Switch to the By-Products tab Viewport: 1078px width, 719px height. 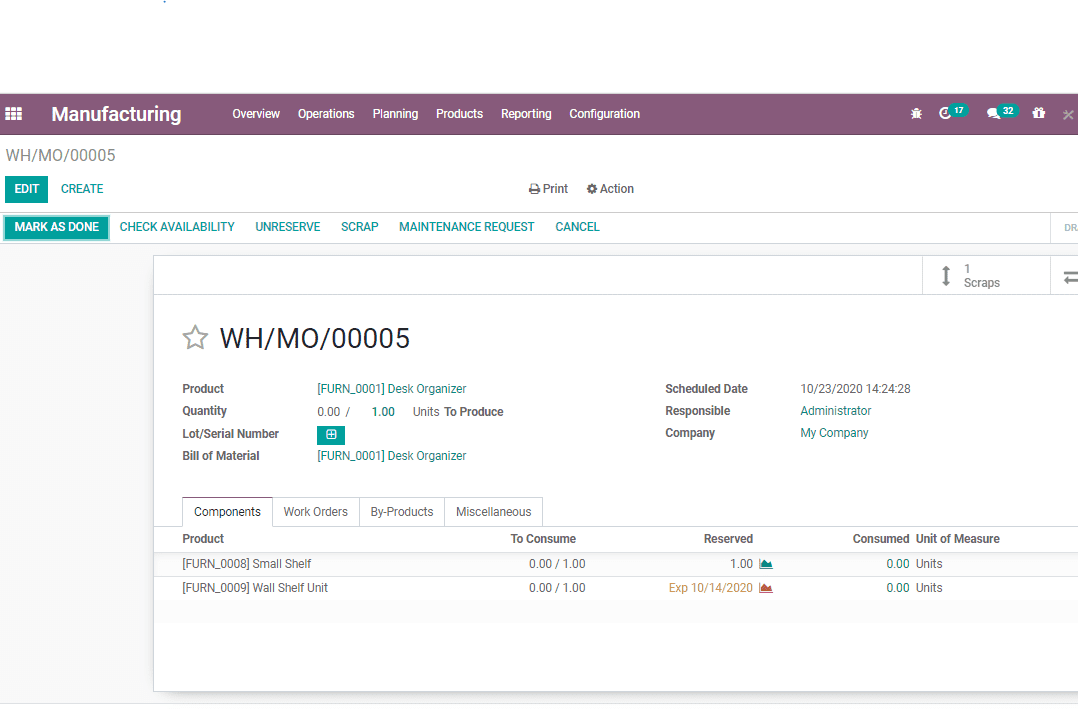[401, 511]
